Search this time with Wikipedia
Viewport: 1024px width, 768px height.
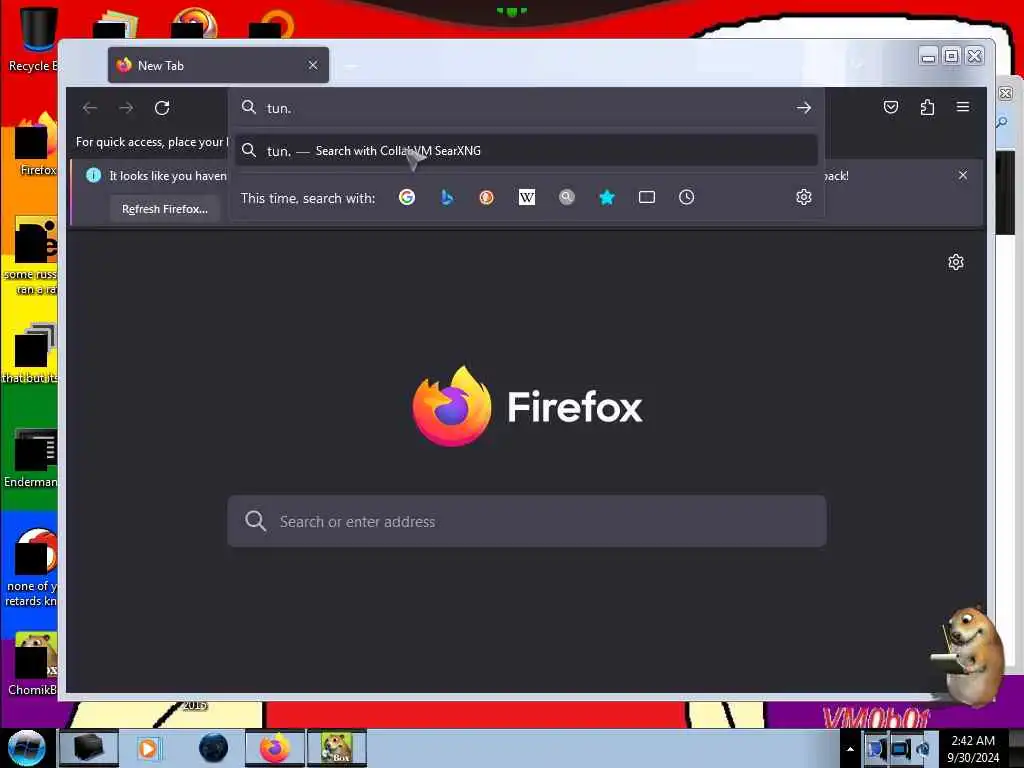(526, 197)
